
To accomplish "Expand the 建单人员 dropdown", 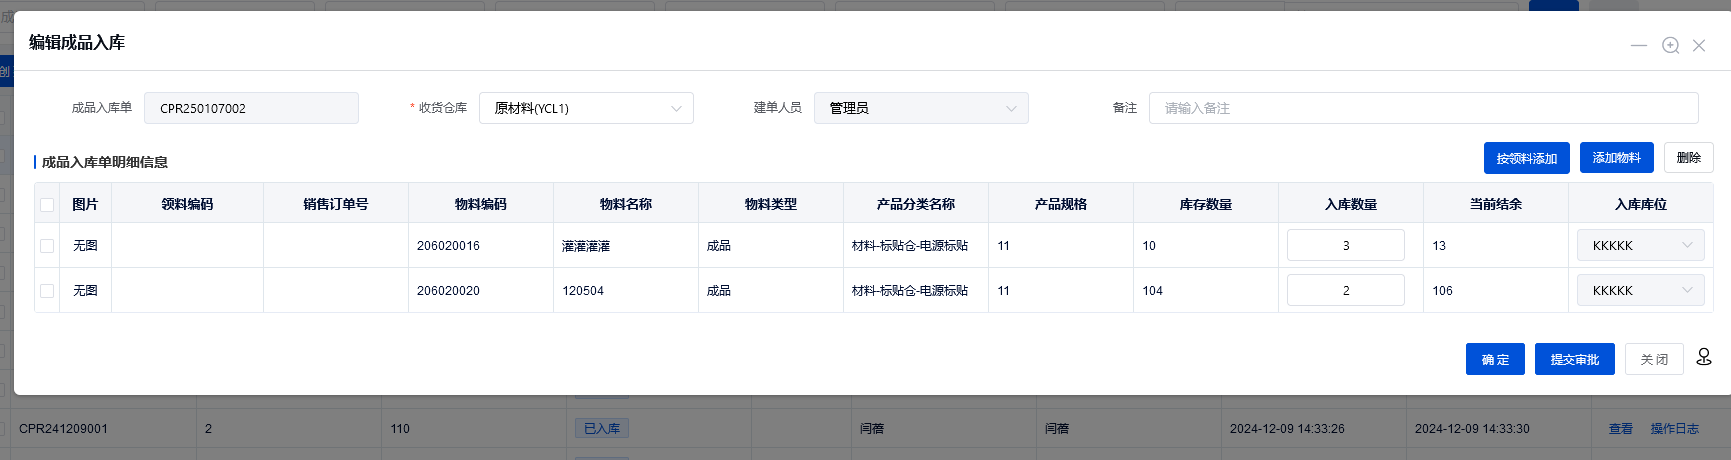I will tap(920, 108).
